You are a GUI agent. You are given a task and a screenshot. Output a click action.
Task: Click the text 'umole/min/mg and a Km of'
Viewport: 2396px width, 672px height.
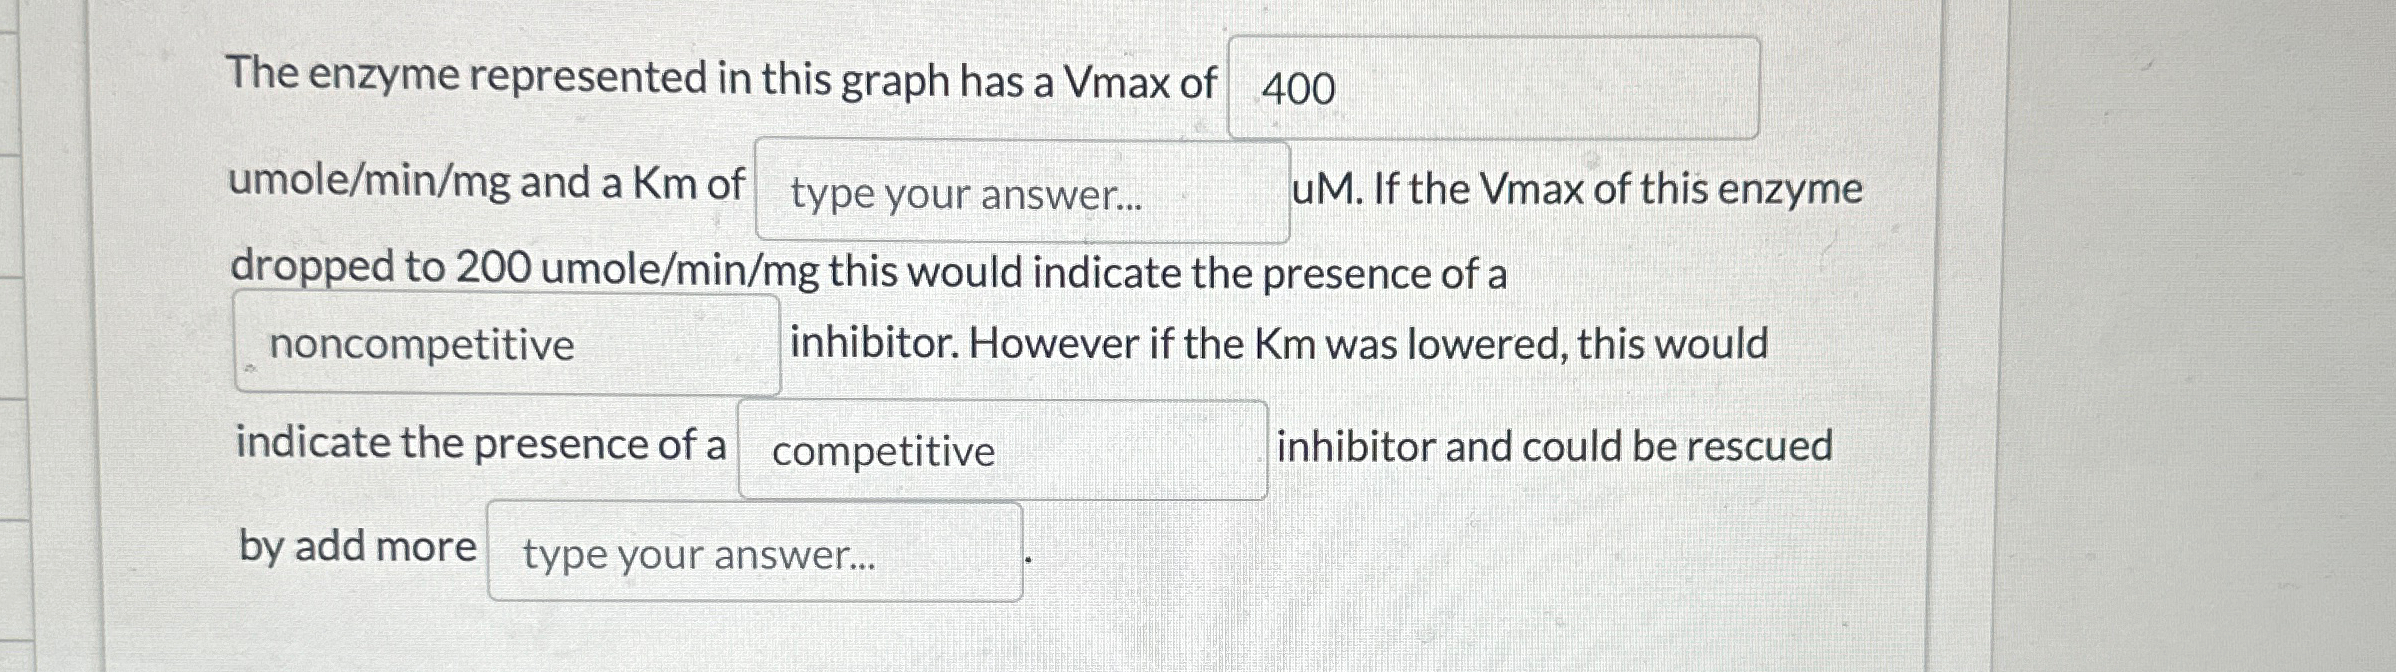pos(487,184)
